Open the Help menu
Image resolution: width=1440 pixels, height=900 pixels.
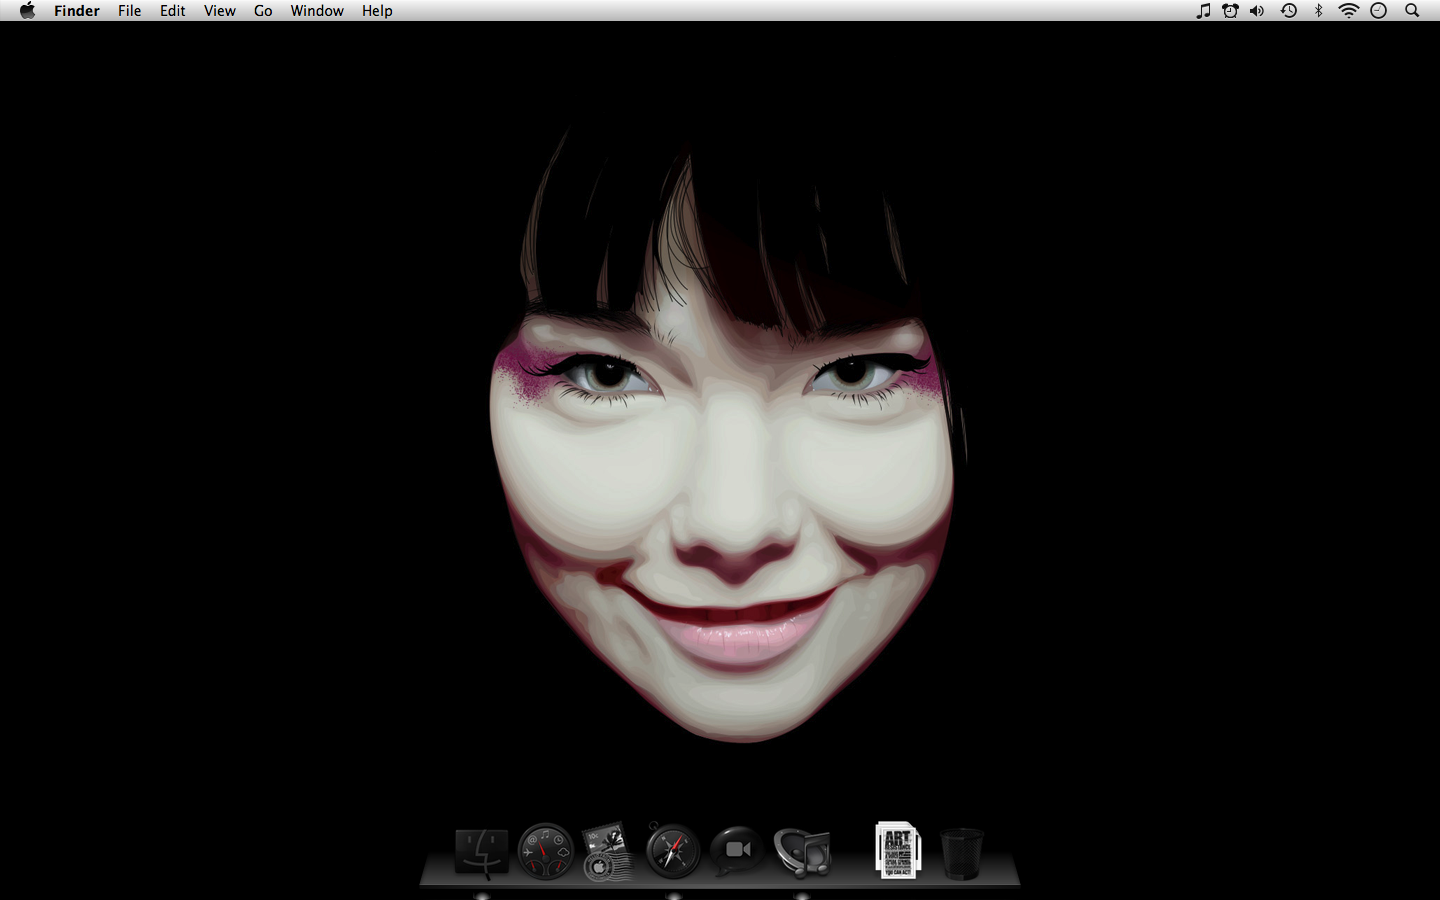pyautogui.click(x=377, y=11)
